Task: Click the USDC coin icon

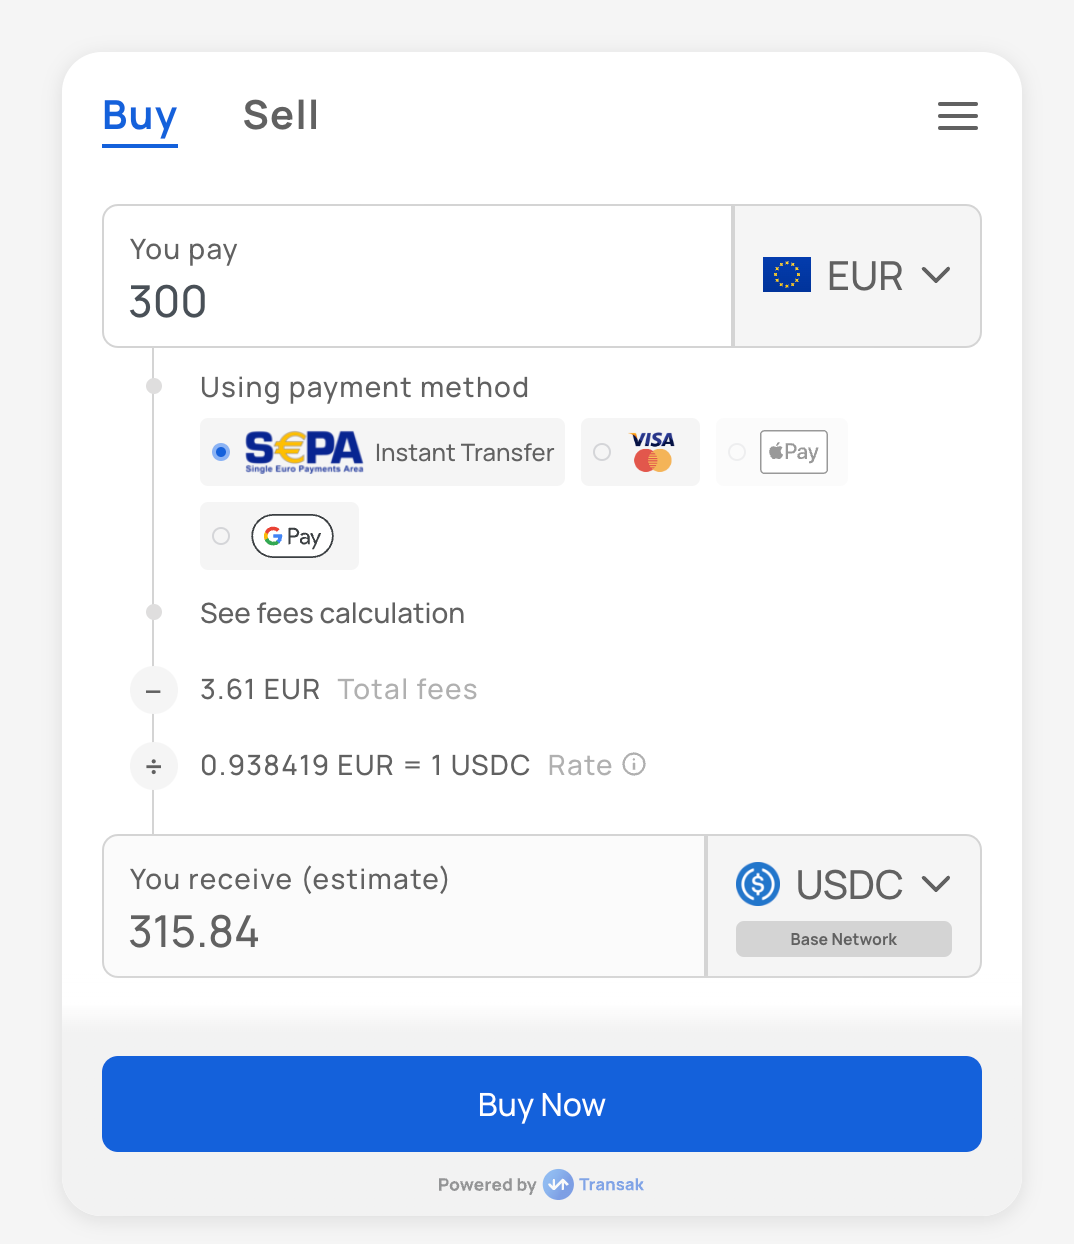Action: pyautogui.click(x=758, y=884)
